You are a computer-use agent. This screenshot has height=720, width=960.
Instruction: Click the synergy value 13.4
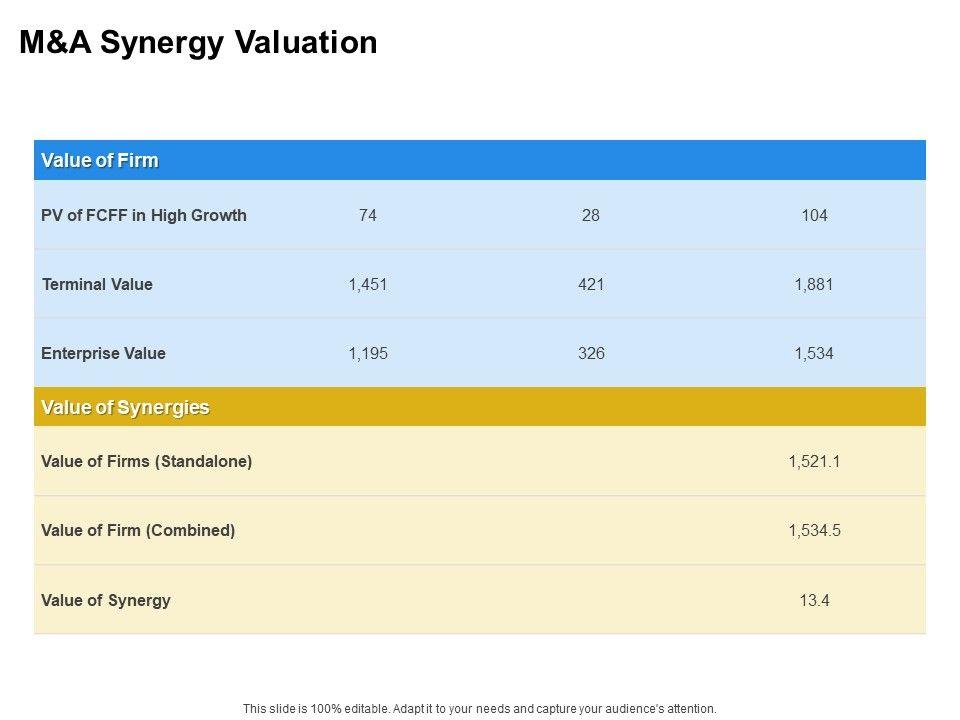[814, 601]
